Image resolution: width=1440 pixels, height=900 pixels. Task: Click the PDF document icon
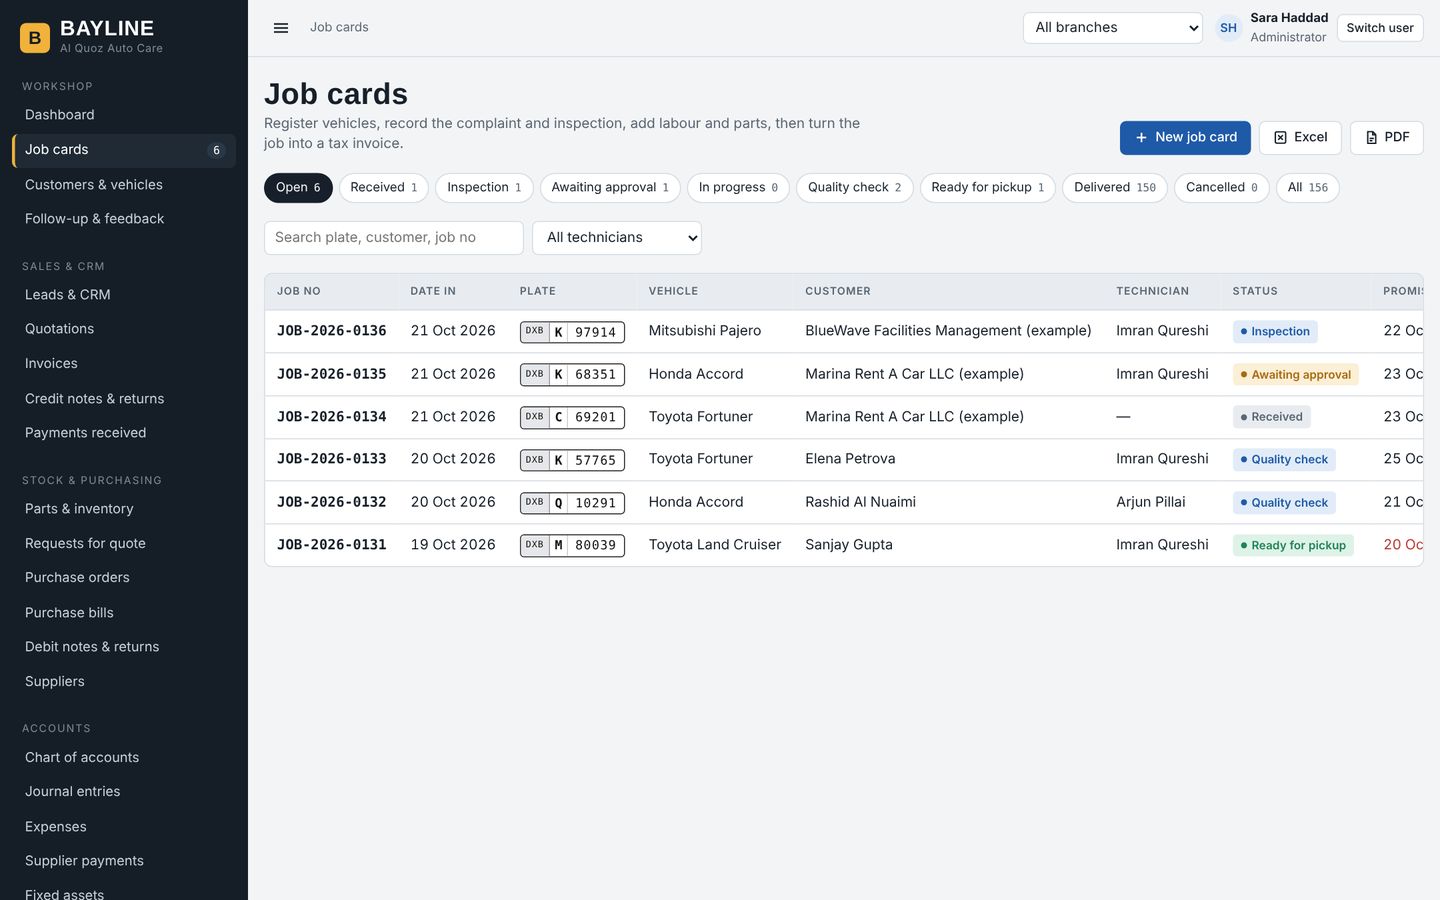[1371, 138]
